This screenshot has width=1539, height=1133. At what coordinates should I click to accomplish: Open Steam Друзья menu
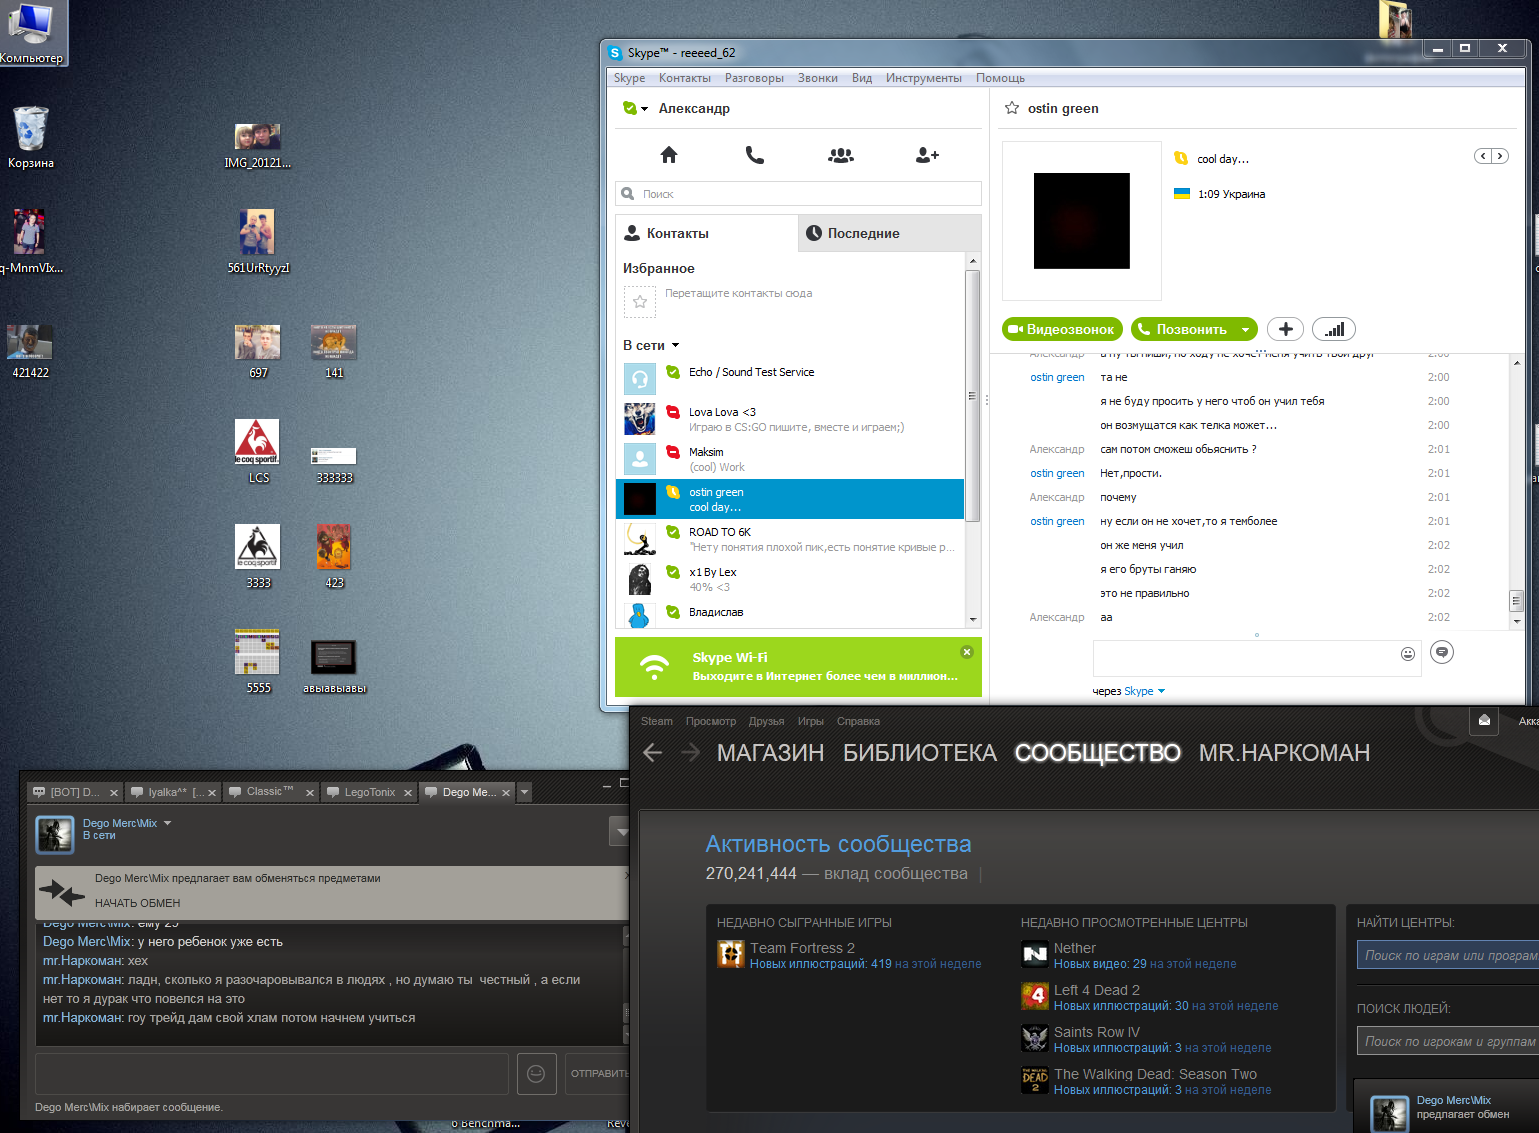tap(767, 721)
